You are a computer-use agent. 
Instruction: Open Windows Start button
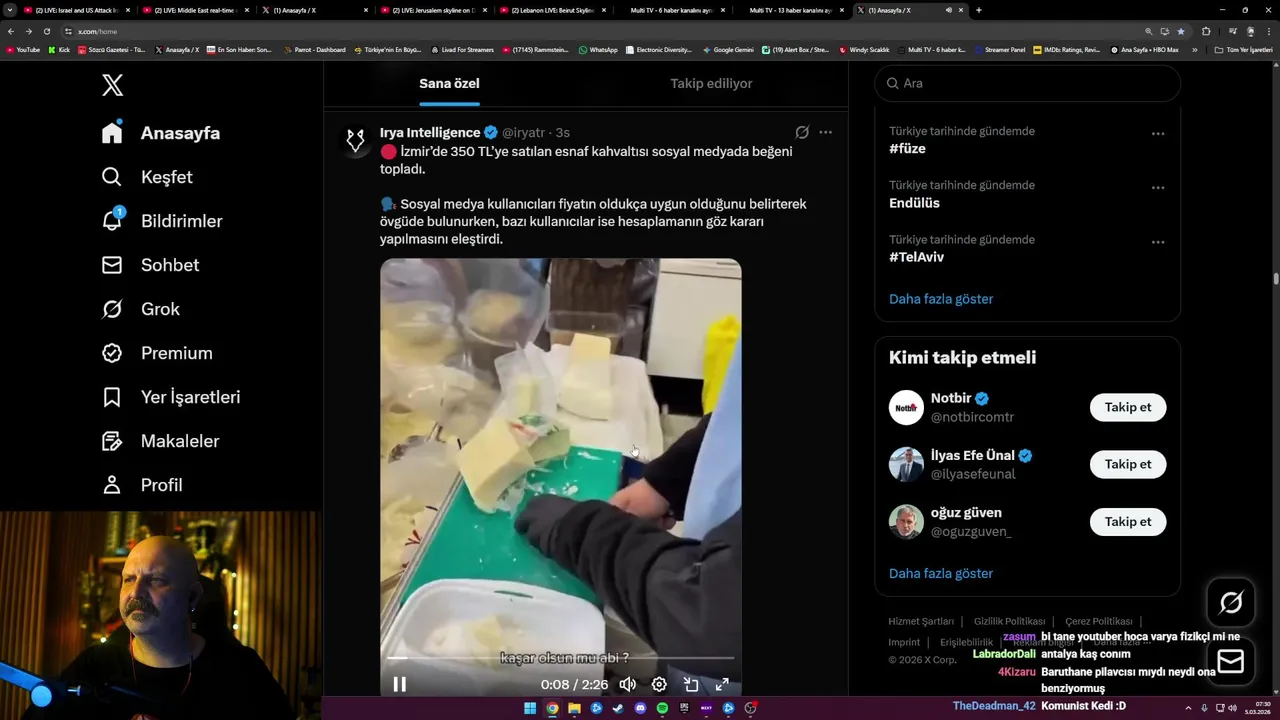click(x=530, y=708)
